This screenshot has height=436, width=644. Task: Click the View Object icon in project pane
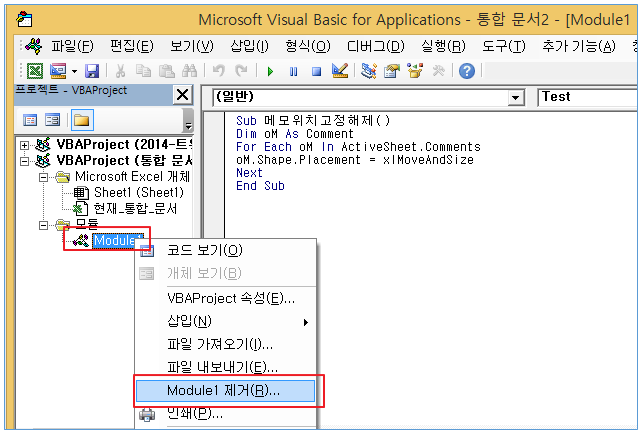tap(53, 120)
